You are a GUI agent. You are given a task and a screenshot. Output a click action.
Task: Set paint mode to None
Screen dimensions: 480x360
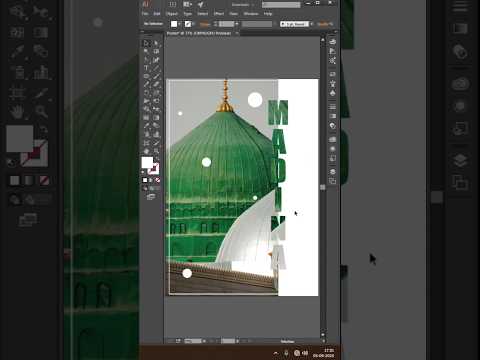[x=157, y=180]
